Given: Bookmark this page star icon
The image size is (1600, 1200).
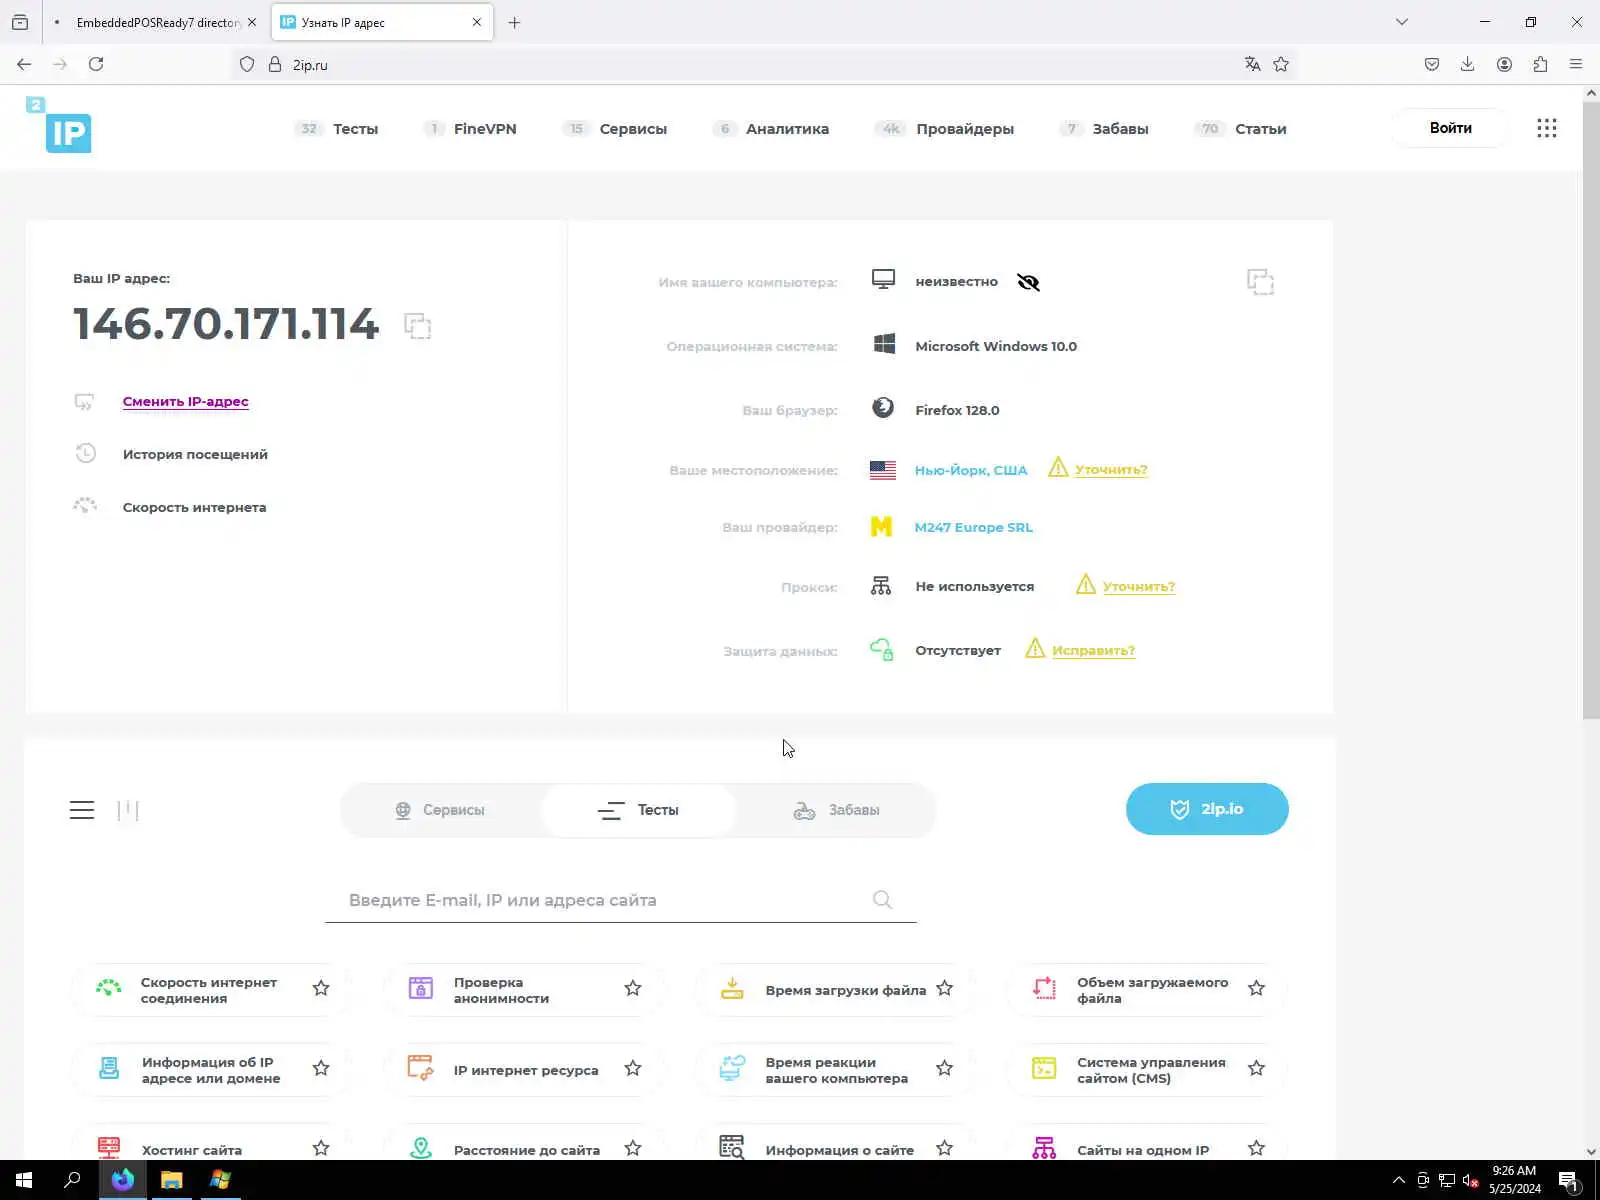Looking at the screenshot, I should point(1281,64).
